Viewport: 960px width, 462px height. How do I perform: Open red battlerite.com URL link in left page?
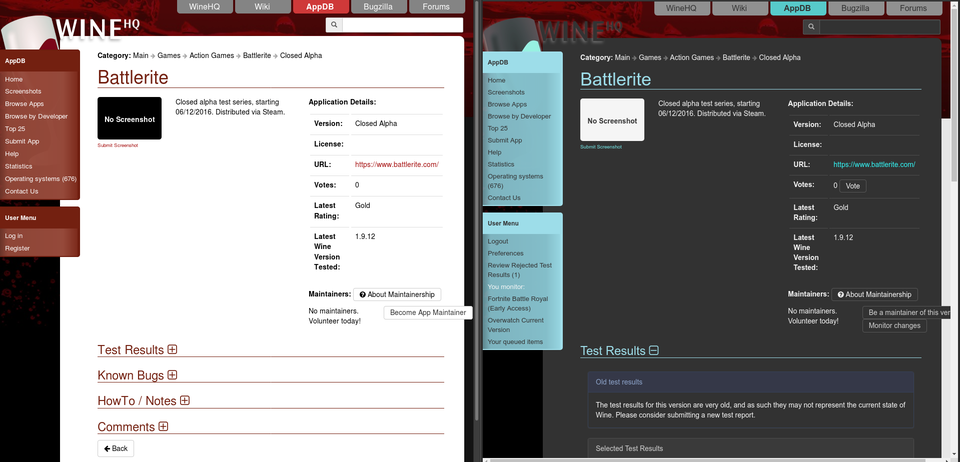397,165
